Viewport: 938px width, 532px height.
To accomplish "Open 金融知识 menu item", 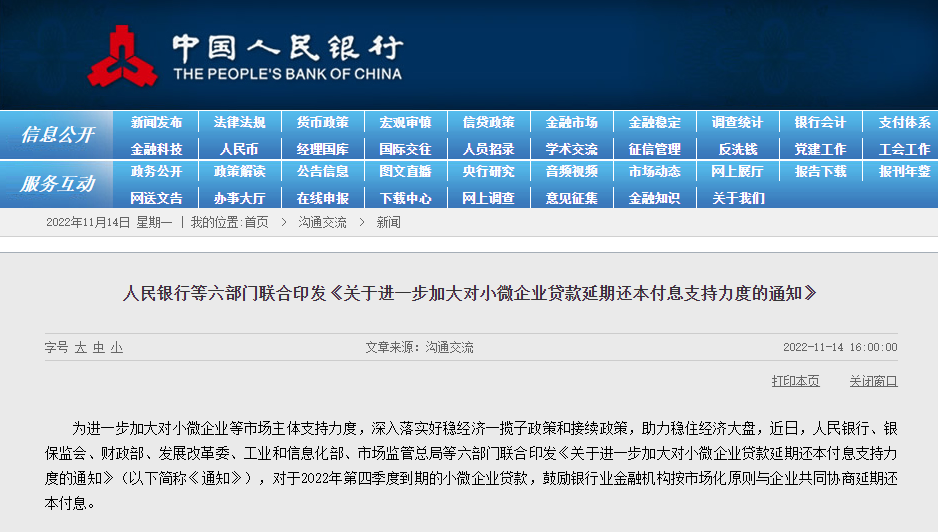I will [x=654, y=198].
